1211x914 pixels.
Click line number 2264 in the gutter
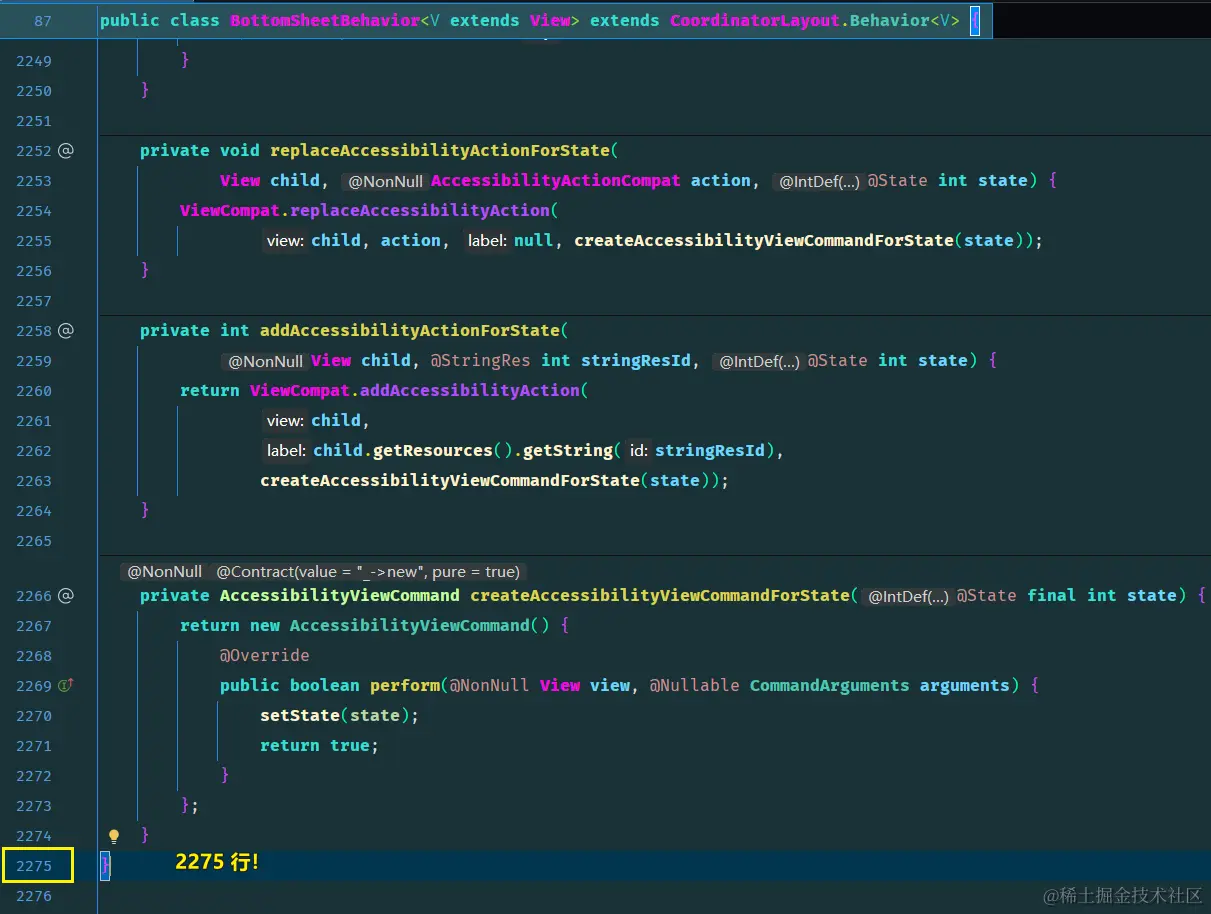pos(33,511)
